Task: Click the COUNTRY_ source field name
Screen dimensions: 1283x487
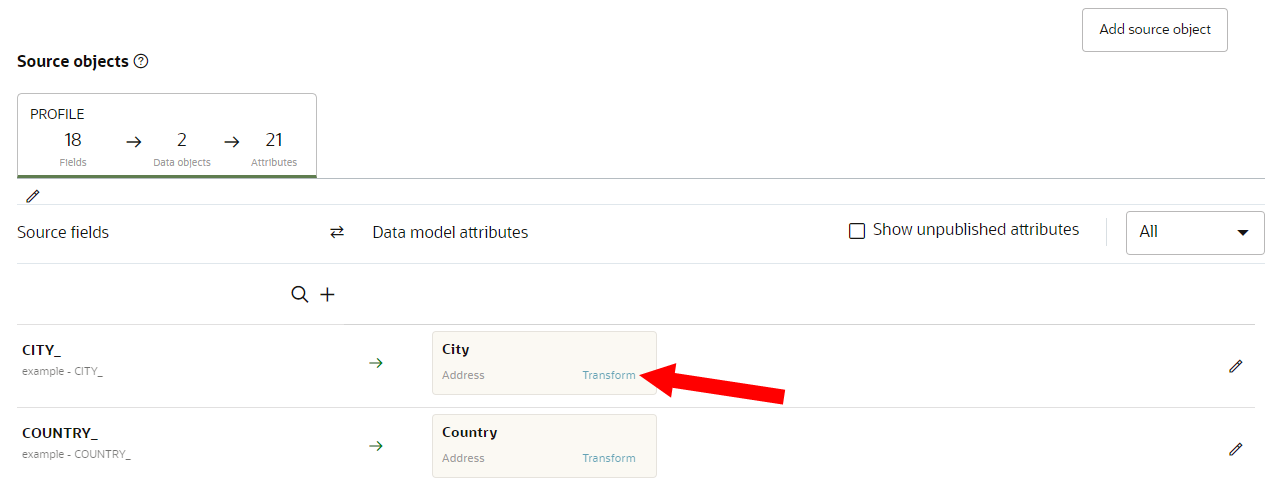Action: 60,433
